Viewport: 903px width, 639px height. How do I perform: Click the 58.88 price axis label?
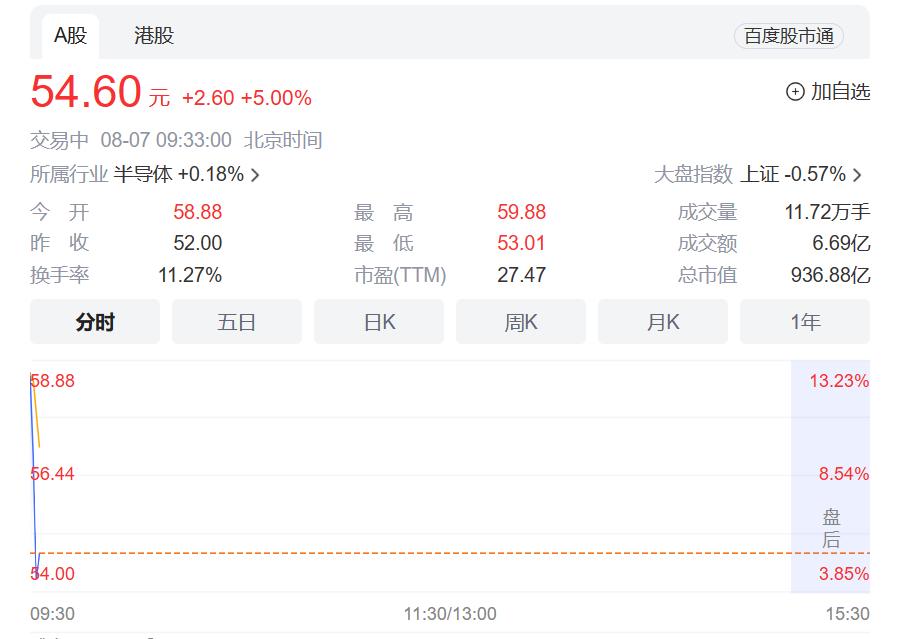[53, 381]
